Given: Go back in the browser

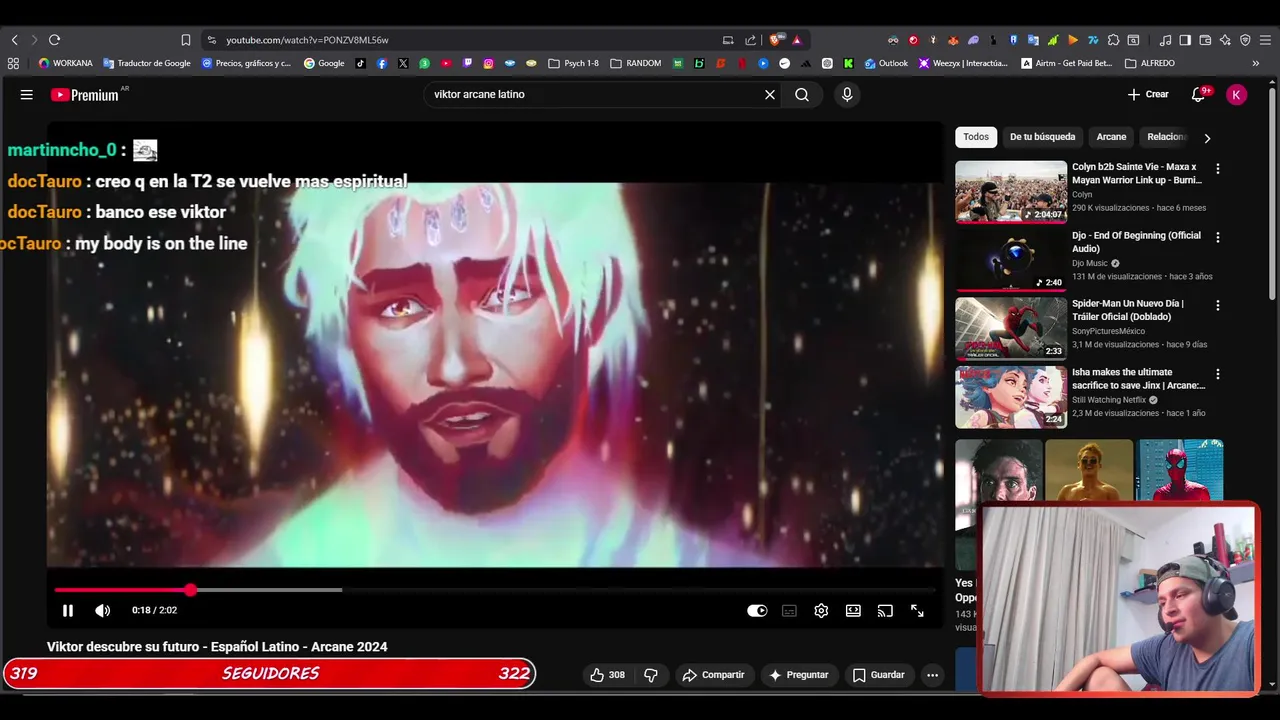Looking at the screenshot, I should tap(14, 40).
